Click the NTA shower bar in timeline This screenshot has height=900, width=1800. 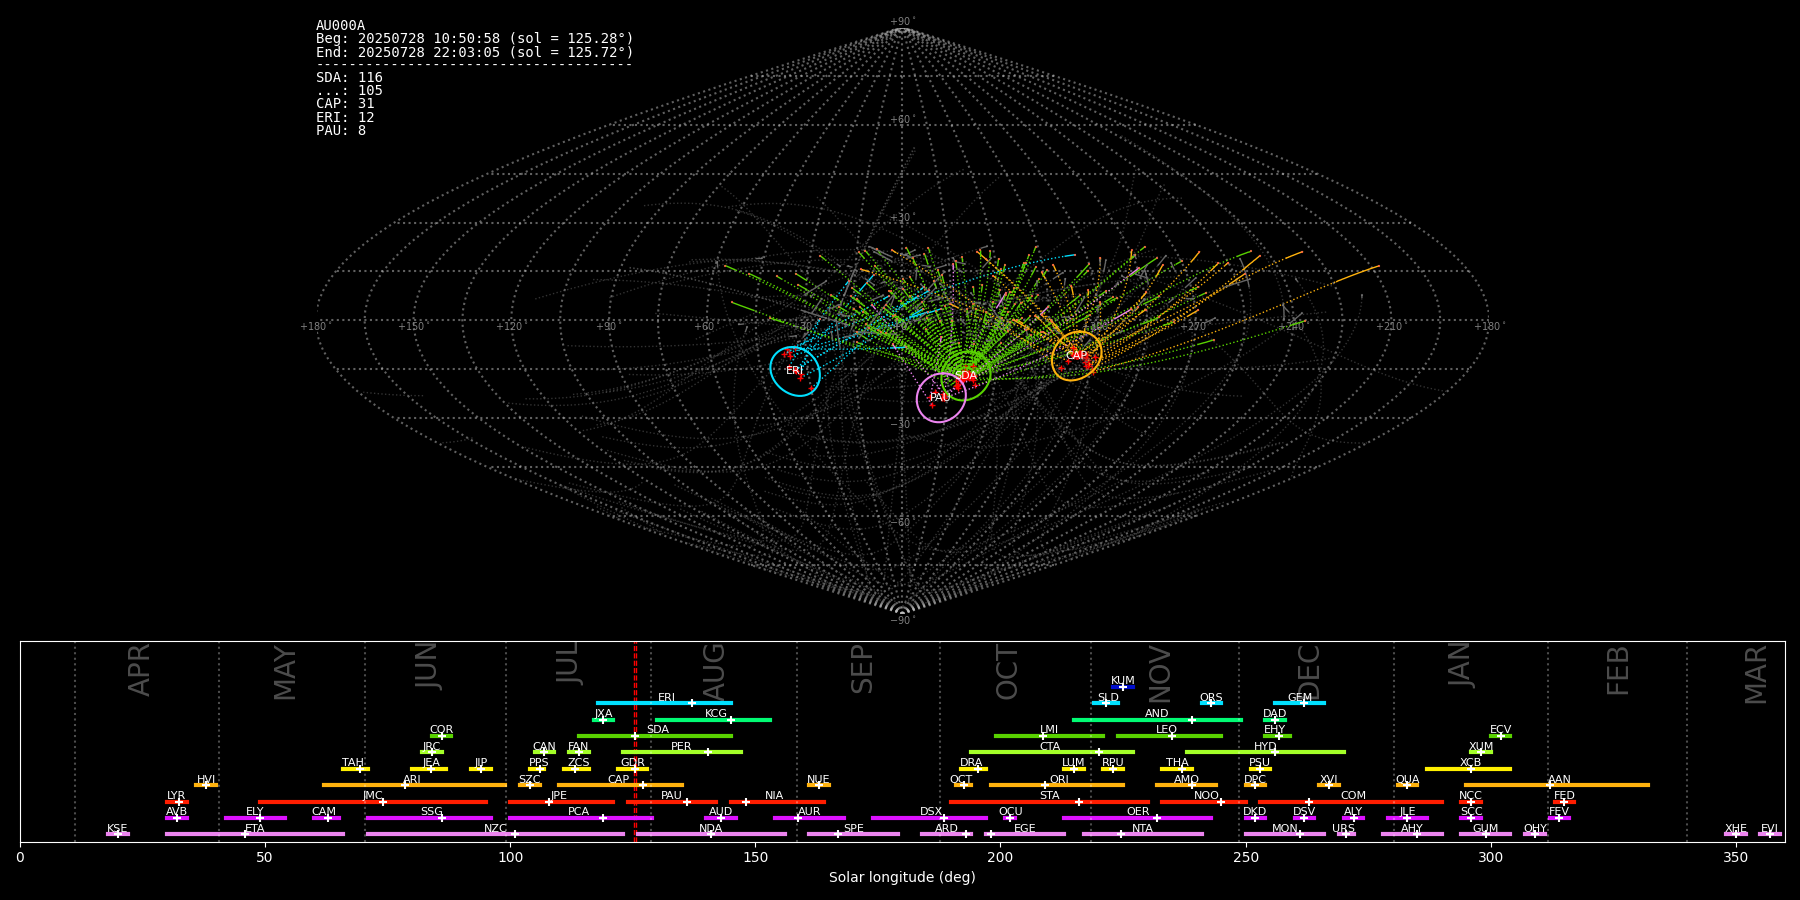(1142, 834)
